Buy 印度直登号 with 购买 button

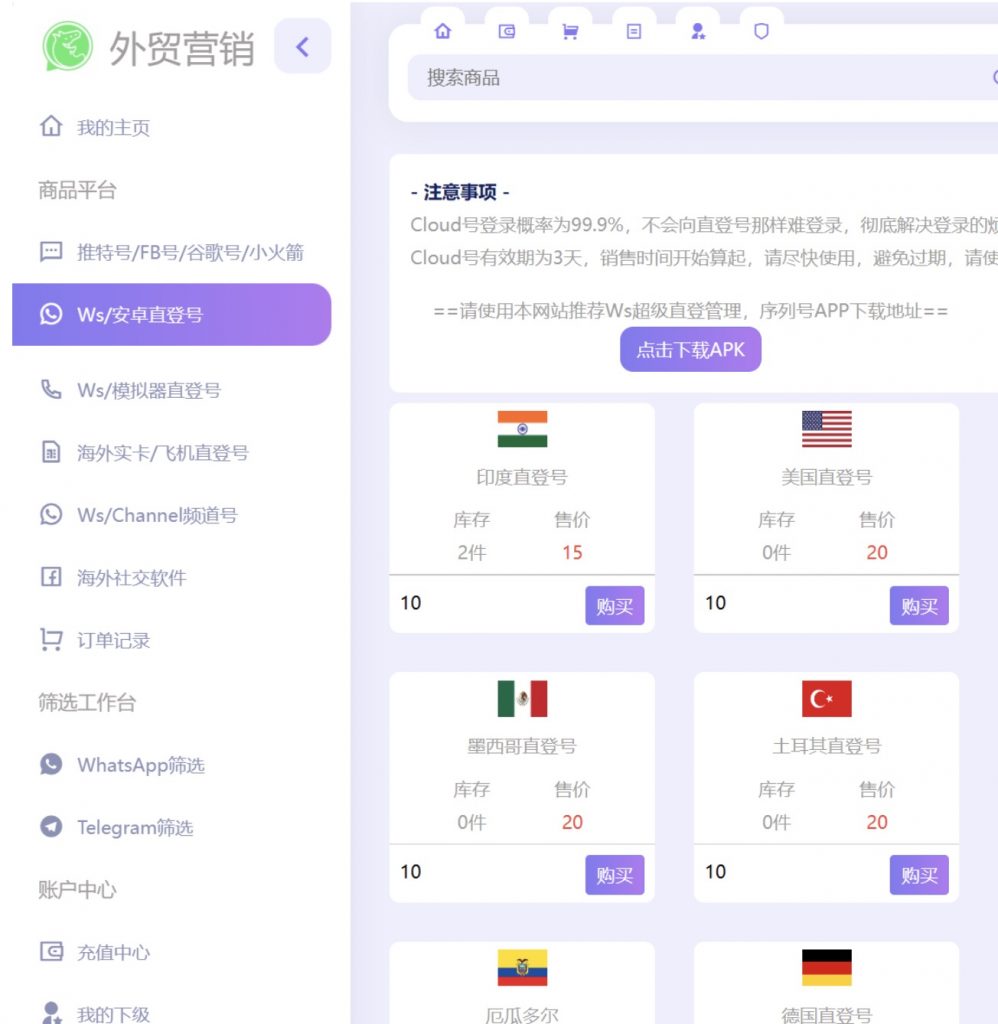click(615, 605)
